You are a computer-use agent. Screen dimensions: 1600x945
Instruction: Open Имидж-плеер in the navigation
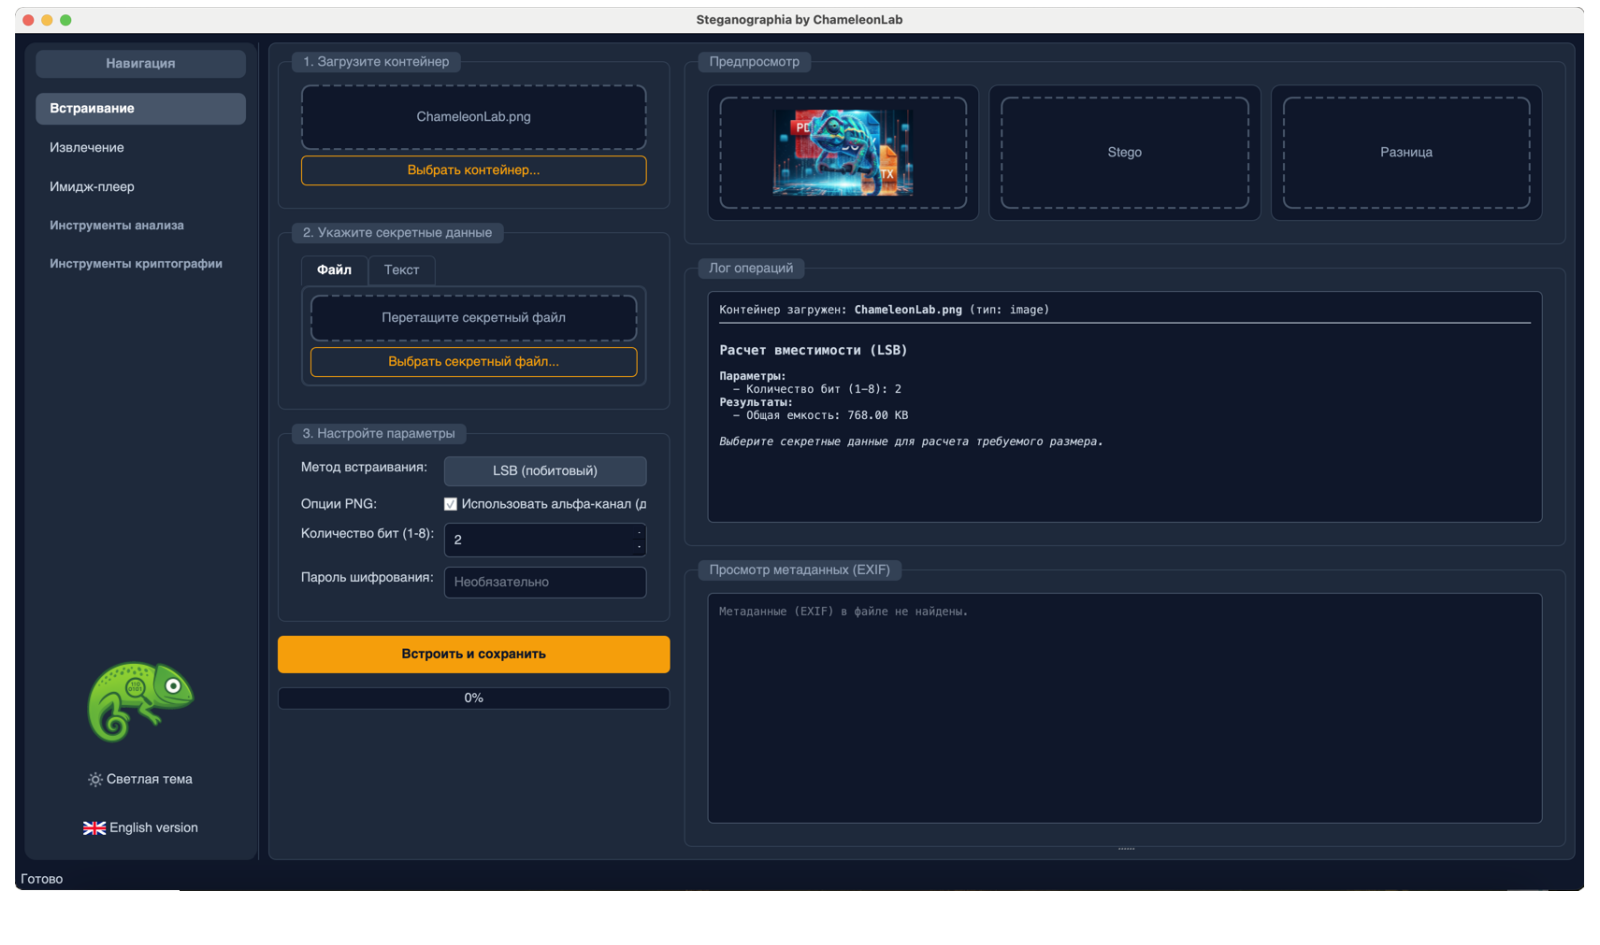point(92,187)
